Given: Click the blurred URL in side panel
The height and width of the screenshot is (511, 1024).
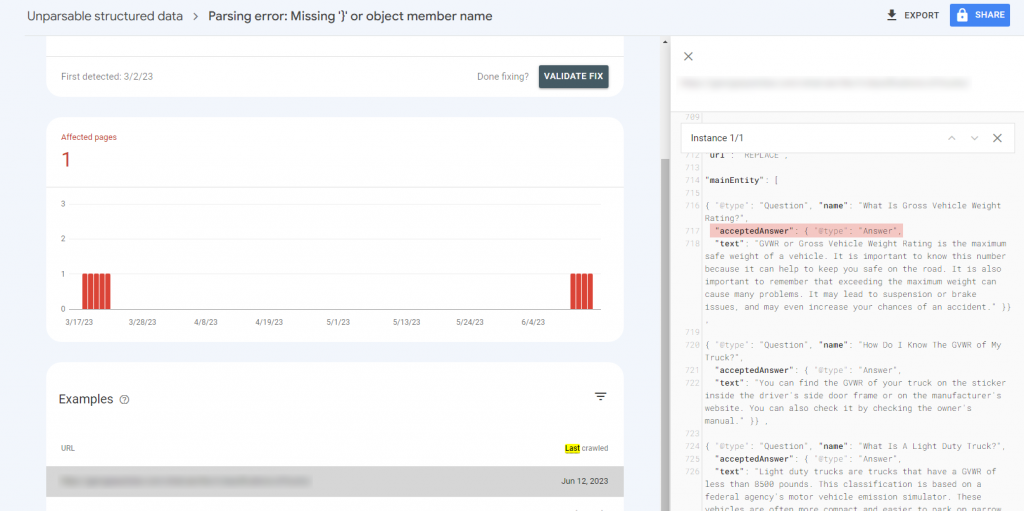Looking at the screenshot, I should point(823,83).
